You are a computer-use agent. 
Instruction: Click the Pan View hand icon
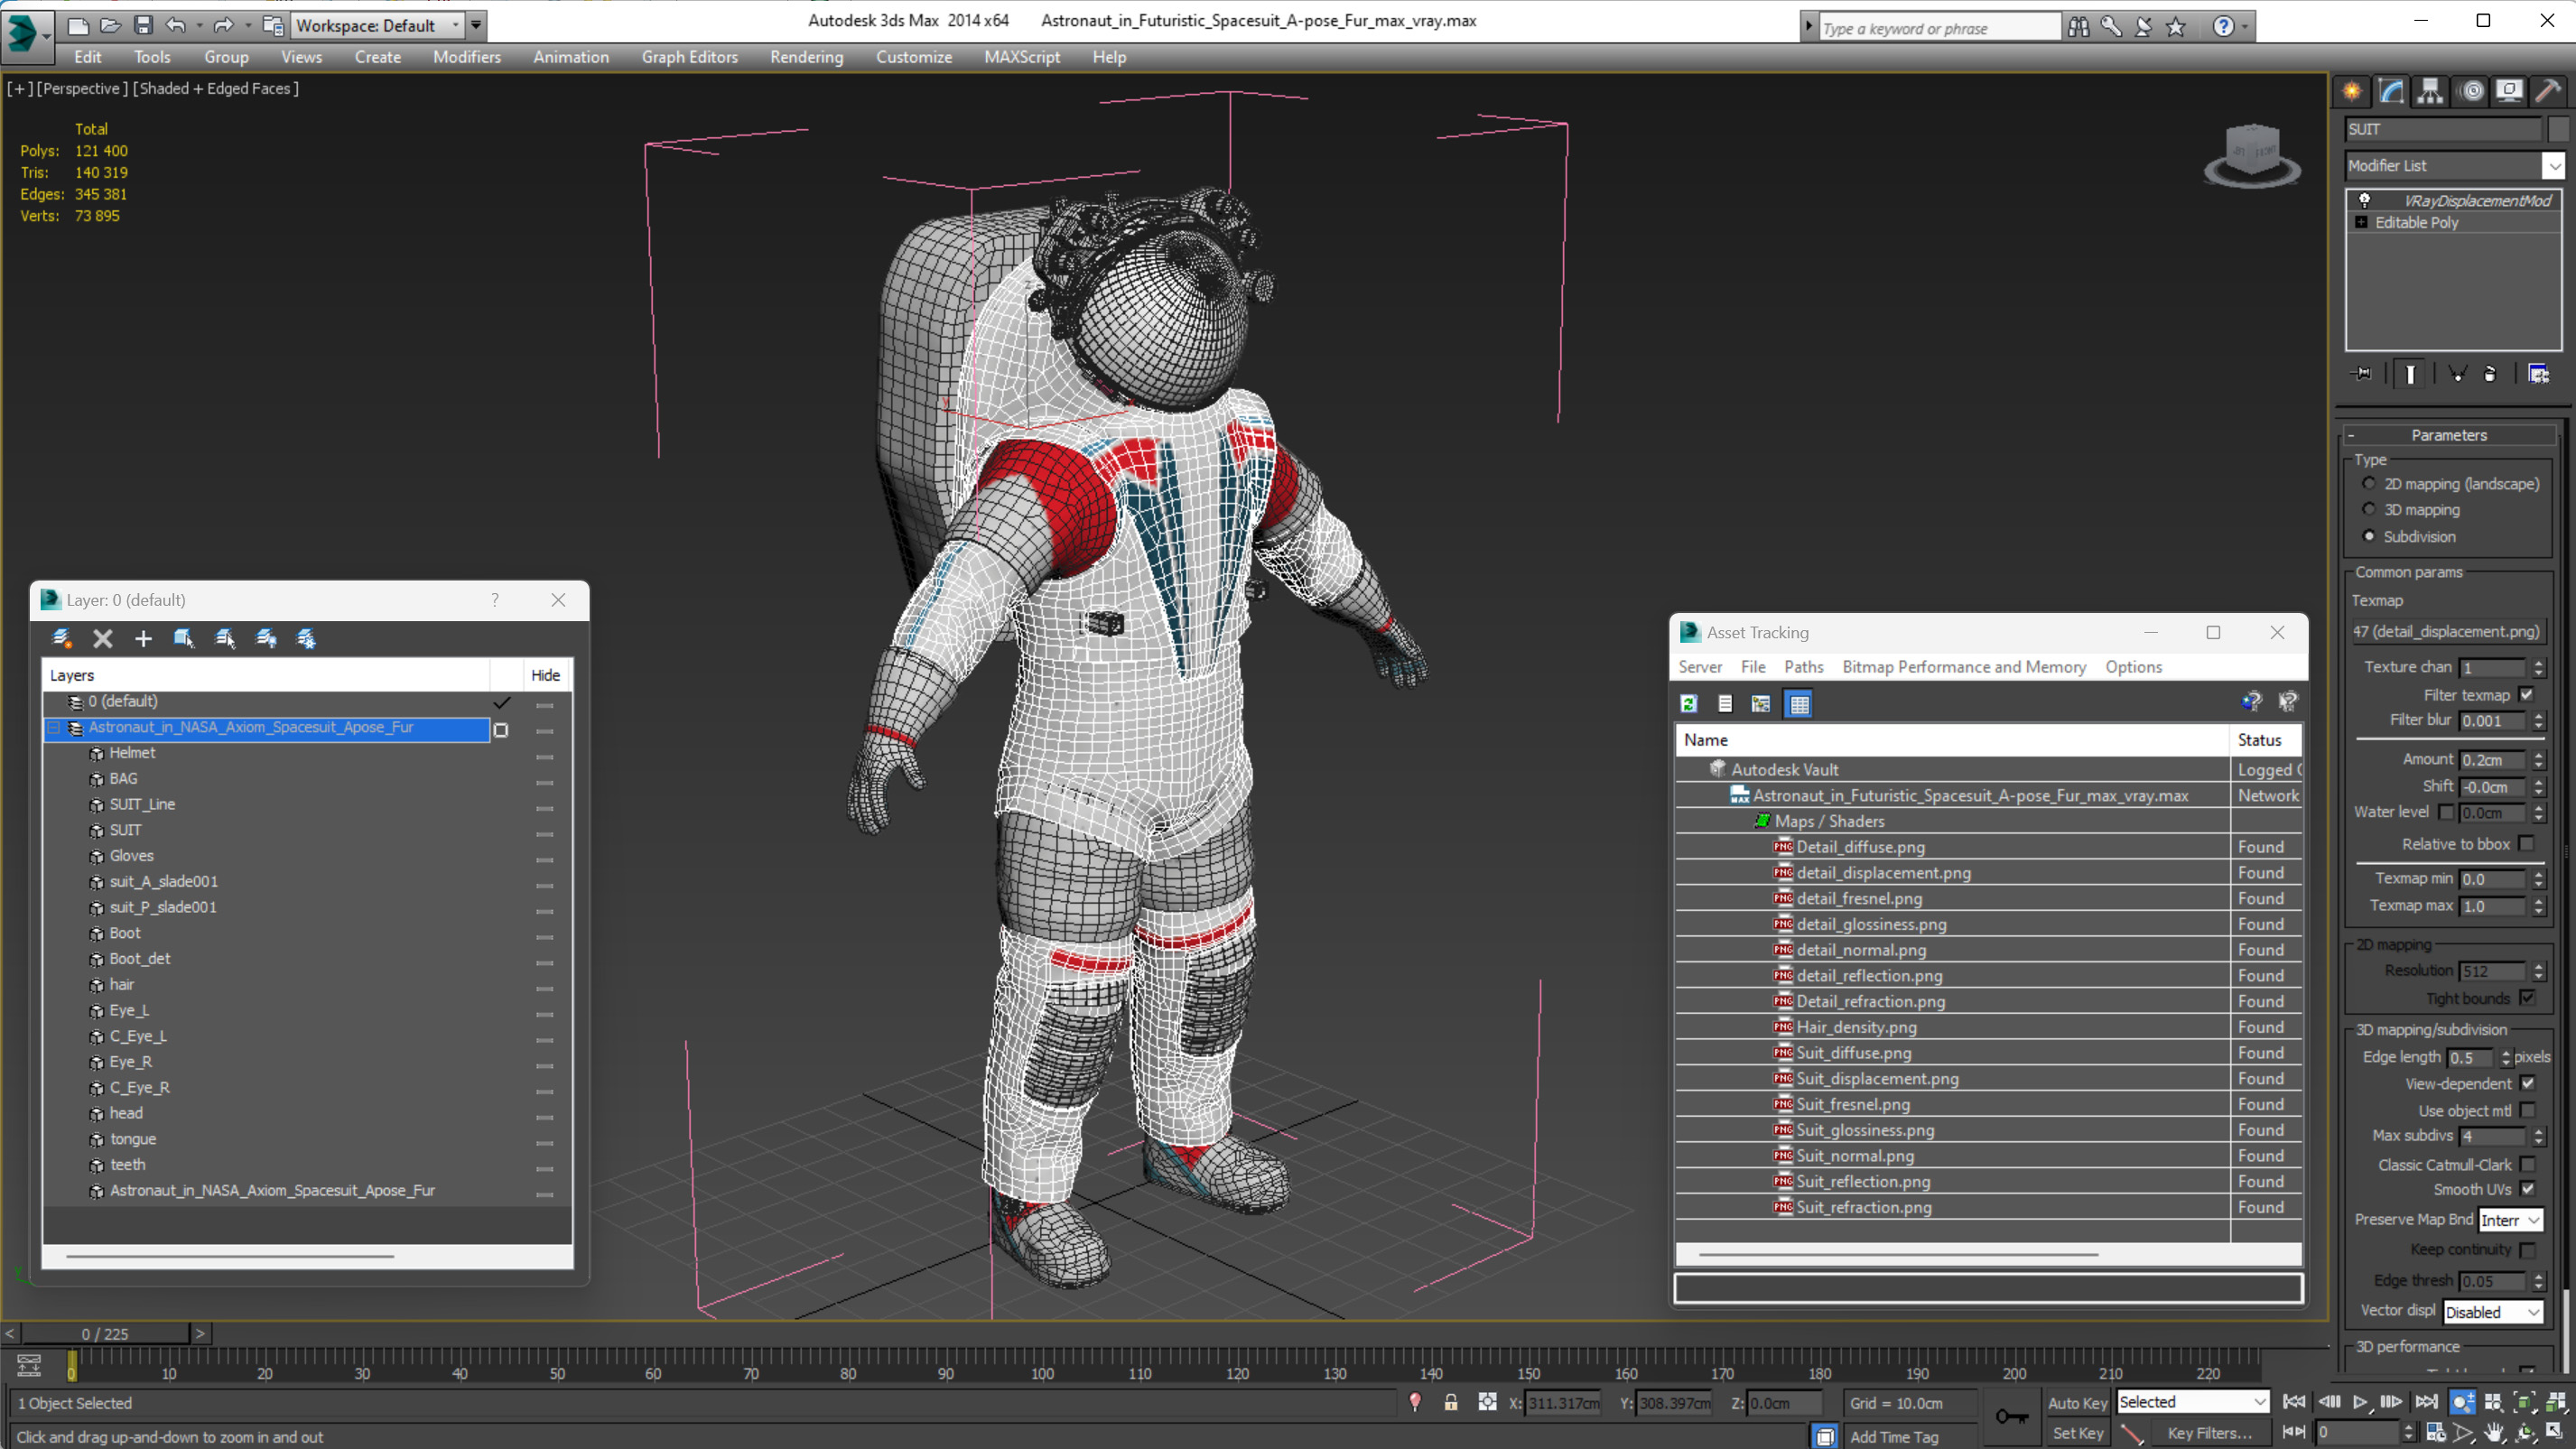click(x=2494, y=1433)
